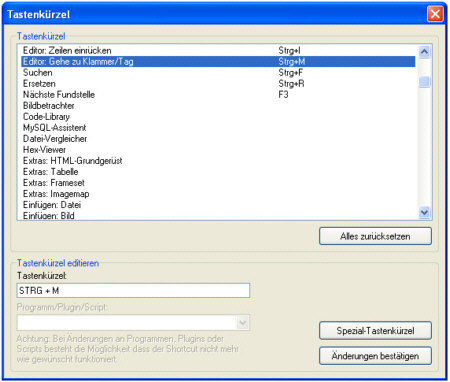Select 'Nächste Fundstelle' entry
Screen dimensions: 450x382
(x=218, y=95)
